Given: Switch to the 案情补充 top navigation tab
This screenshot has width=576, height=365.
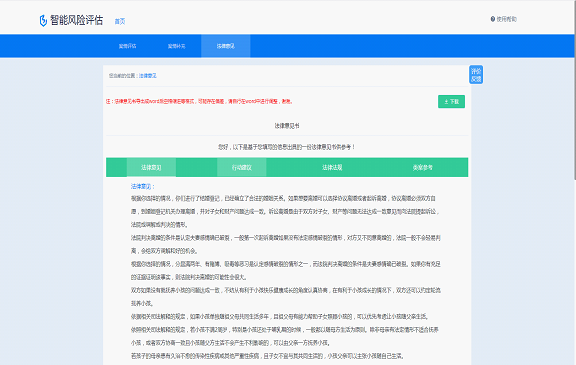Looking at the screenshot, I should [177, 46].
